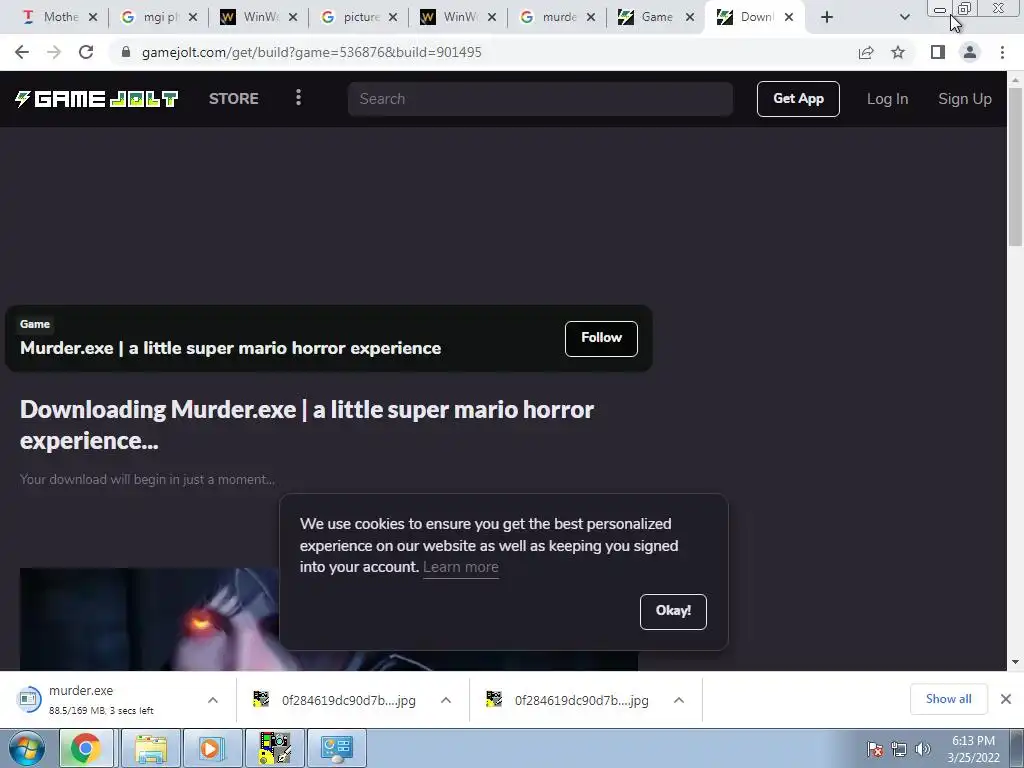Click the Get App button
1024x768 pixels.
pyautogui.click(x=798, y=99)
